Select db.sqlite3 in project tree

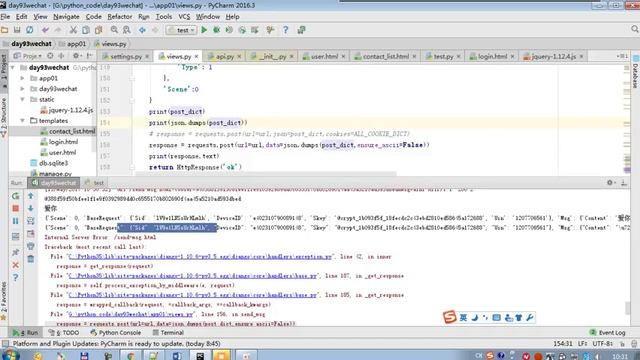[x=49, y=163]
